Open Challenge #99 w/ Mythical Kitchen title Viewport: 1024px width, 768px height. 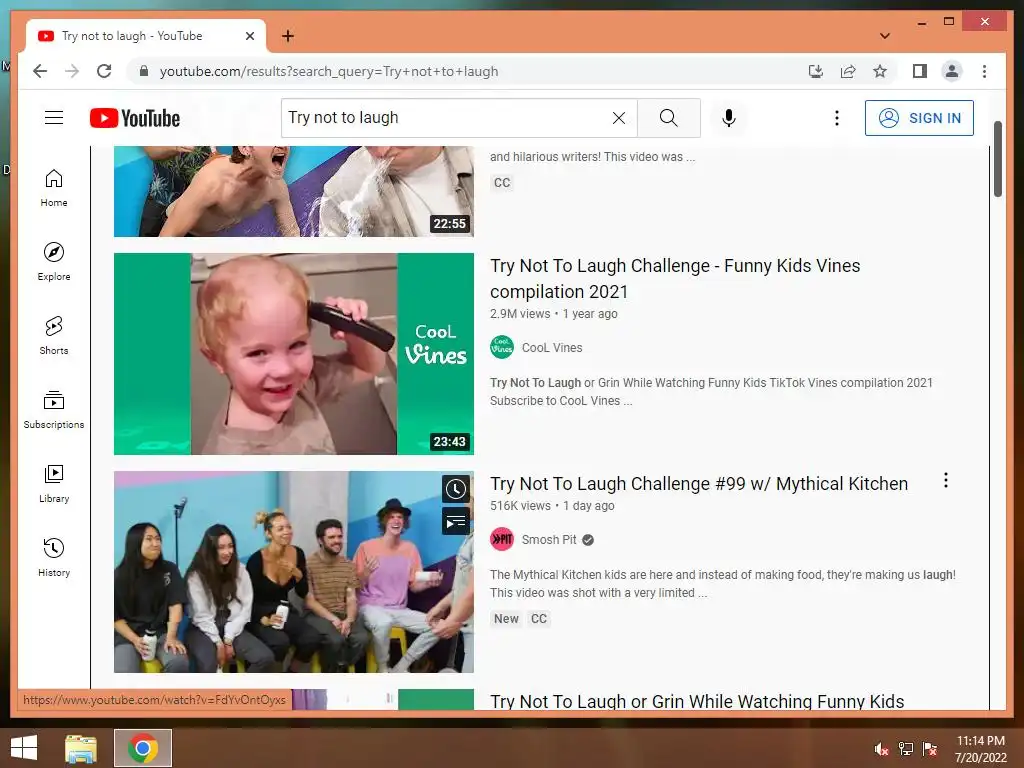[699, 483]
